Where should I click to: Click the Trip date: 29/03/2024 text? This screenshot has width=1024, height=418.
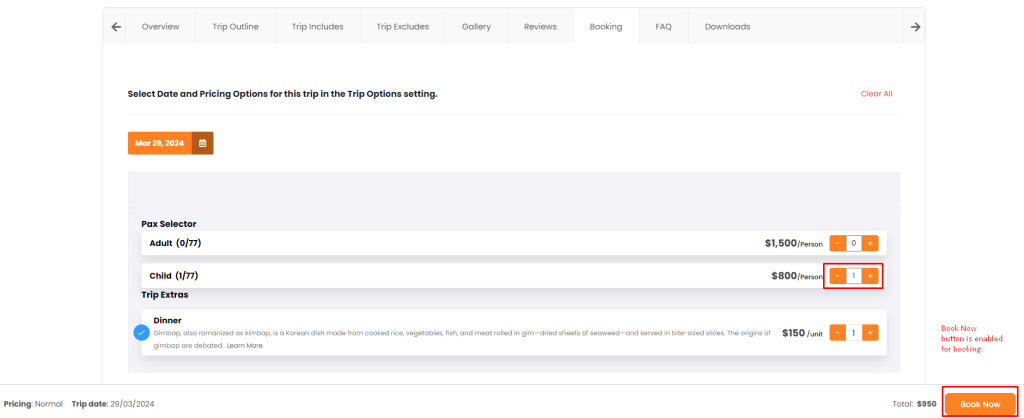pos(113,404)
